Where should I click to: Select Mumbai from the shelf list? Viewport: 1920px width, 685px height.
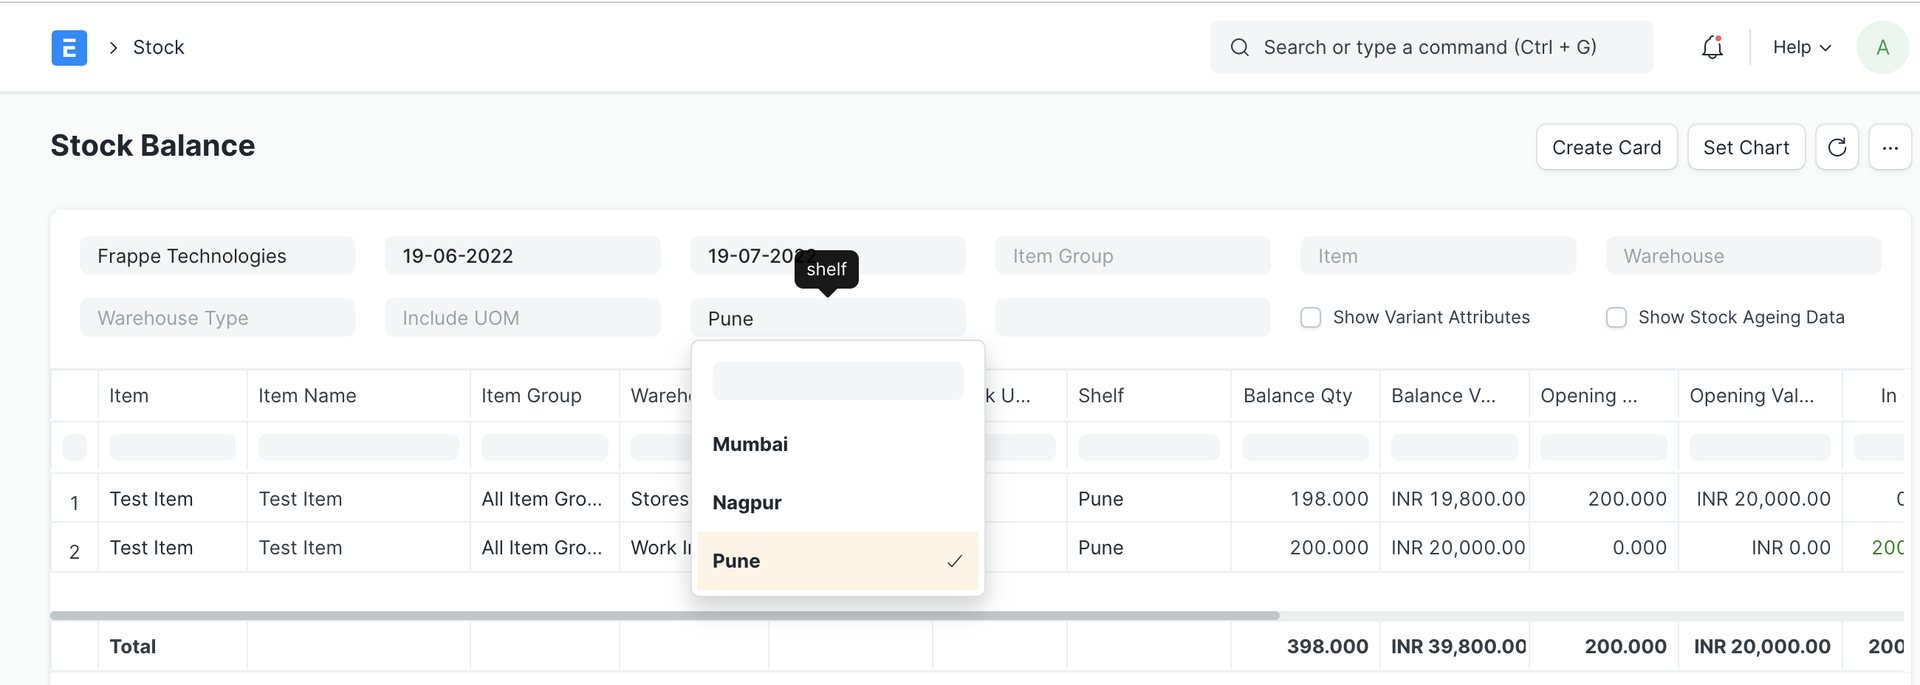pos(750,444)
